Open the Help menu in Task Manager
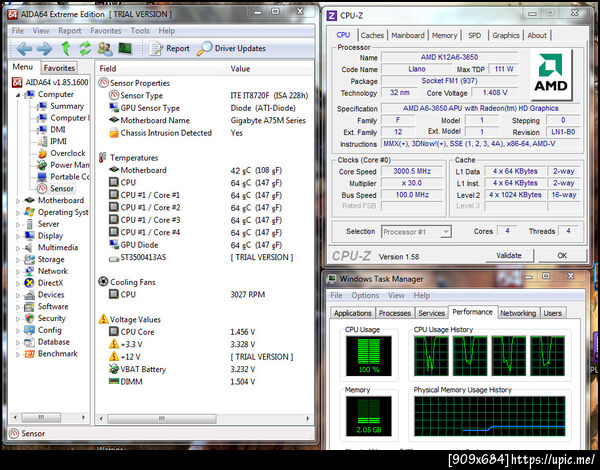Image resolution: width=600 pixels, height=470 pixels. coord(422,295)
